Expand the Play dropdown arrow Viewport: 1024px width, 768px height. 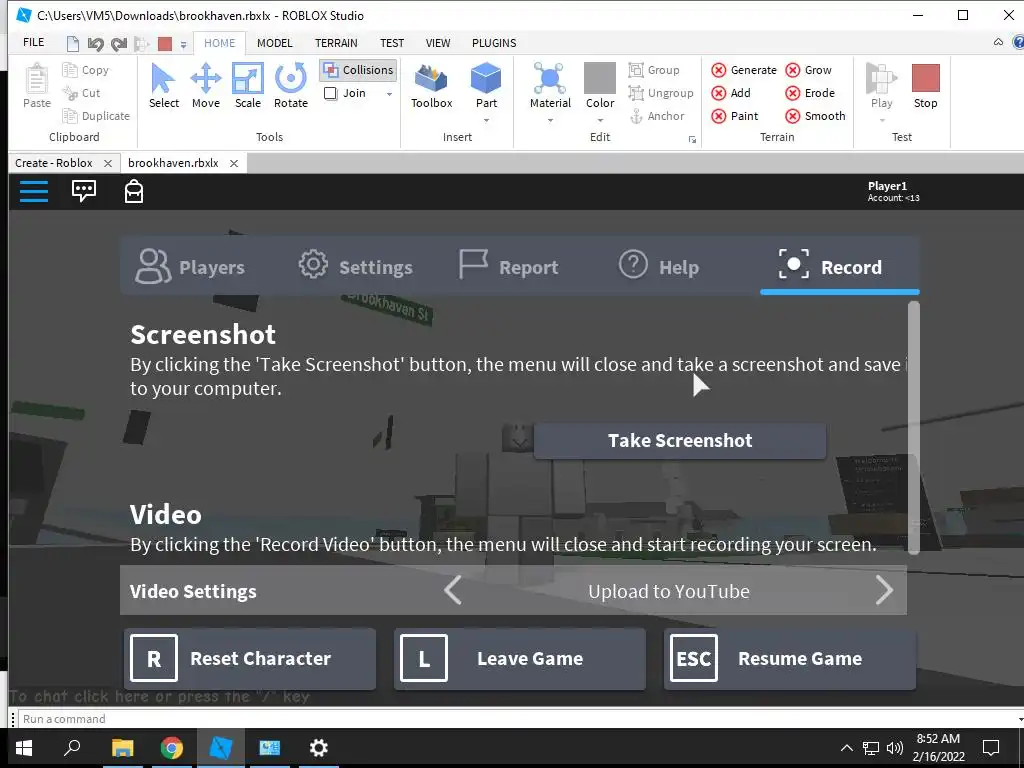coord(882,120)
